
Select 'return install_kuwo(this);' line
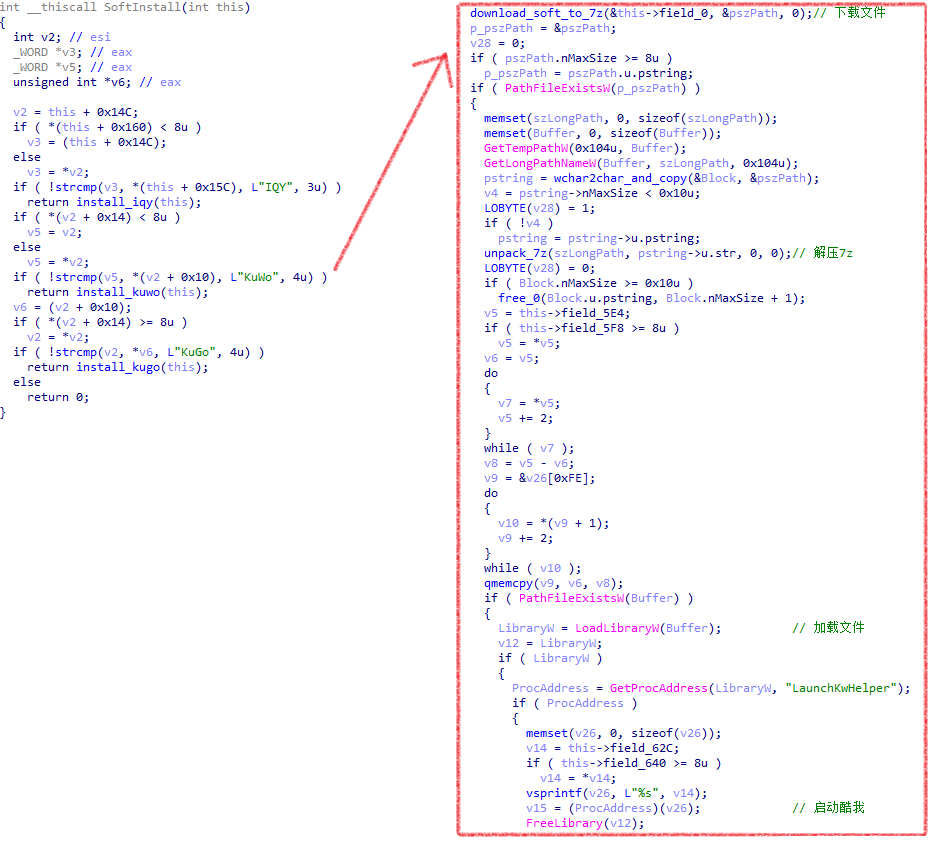pyautogui.click(x=117, y=292)
